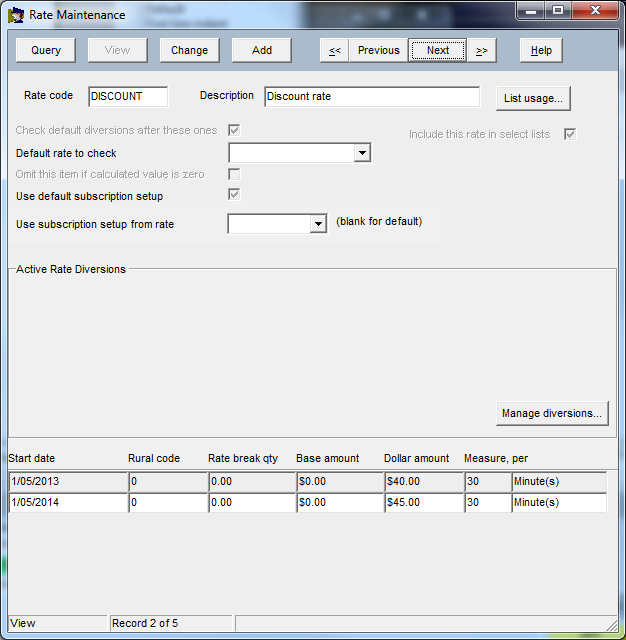Jump to last record with >> button

(x=482, y=50)
